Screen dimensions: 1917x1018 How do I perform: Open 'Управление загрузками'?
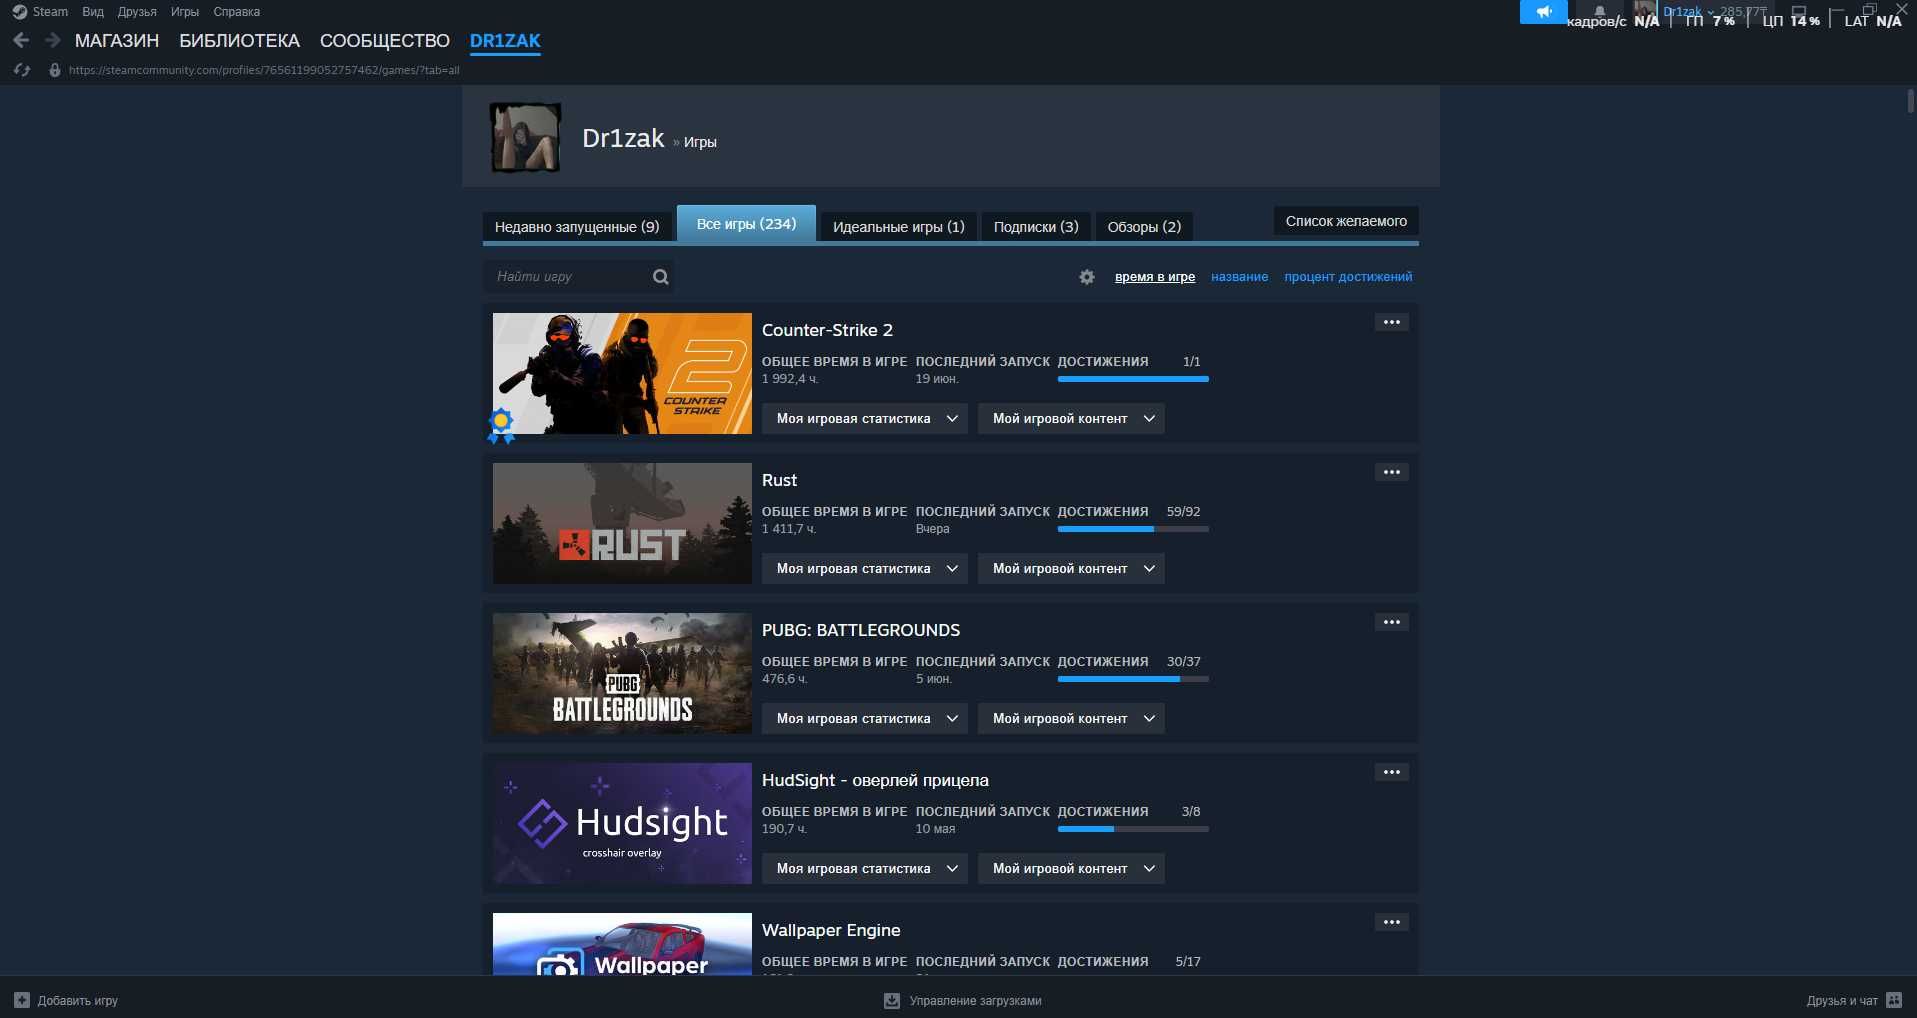pyautogui.click(x=975, y=1001)
